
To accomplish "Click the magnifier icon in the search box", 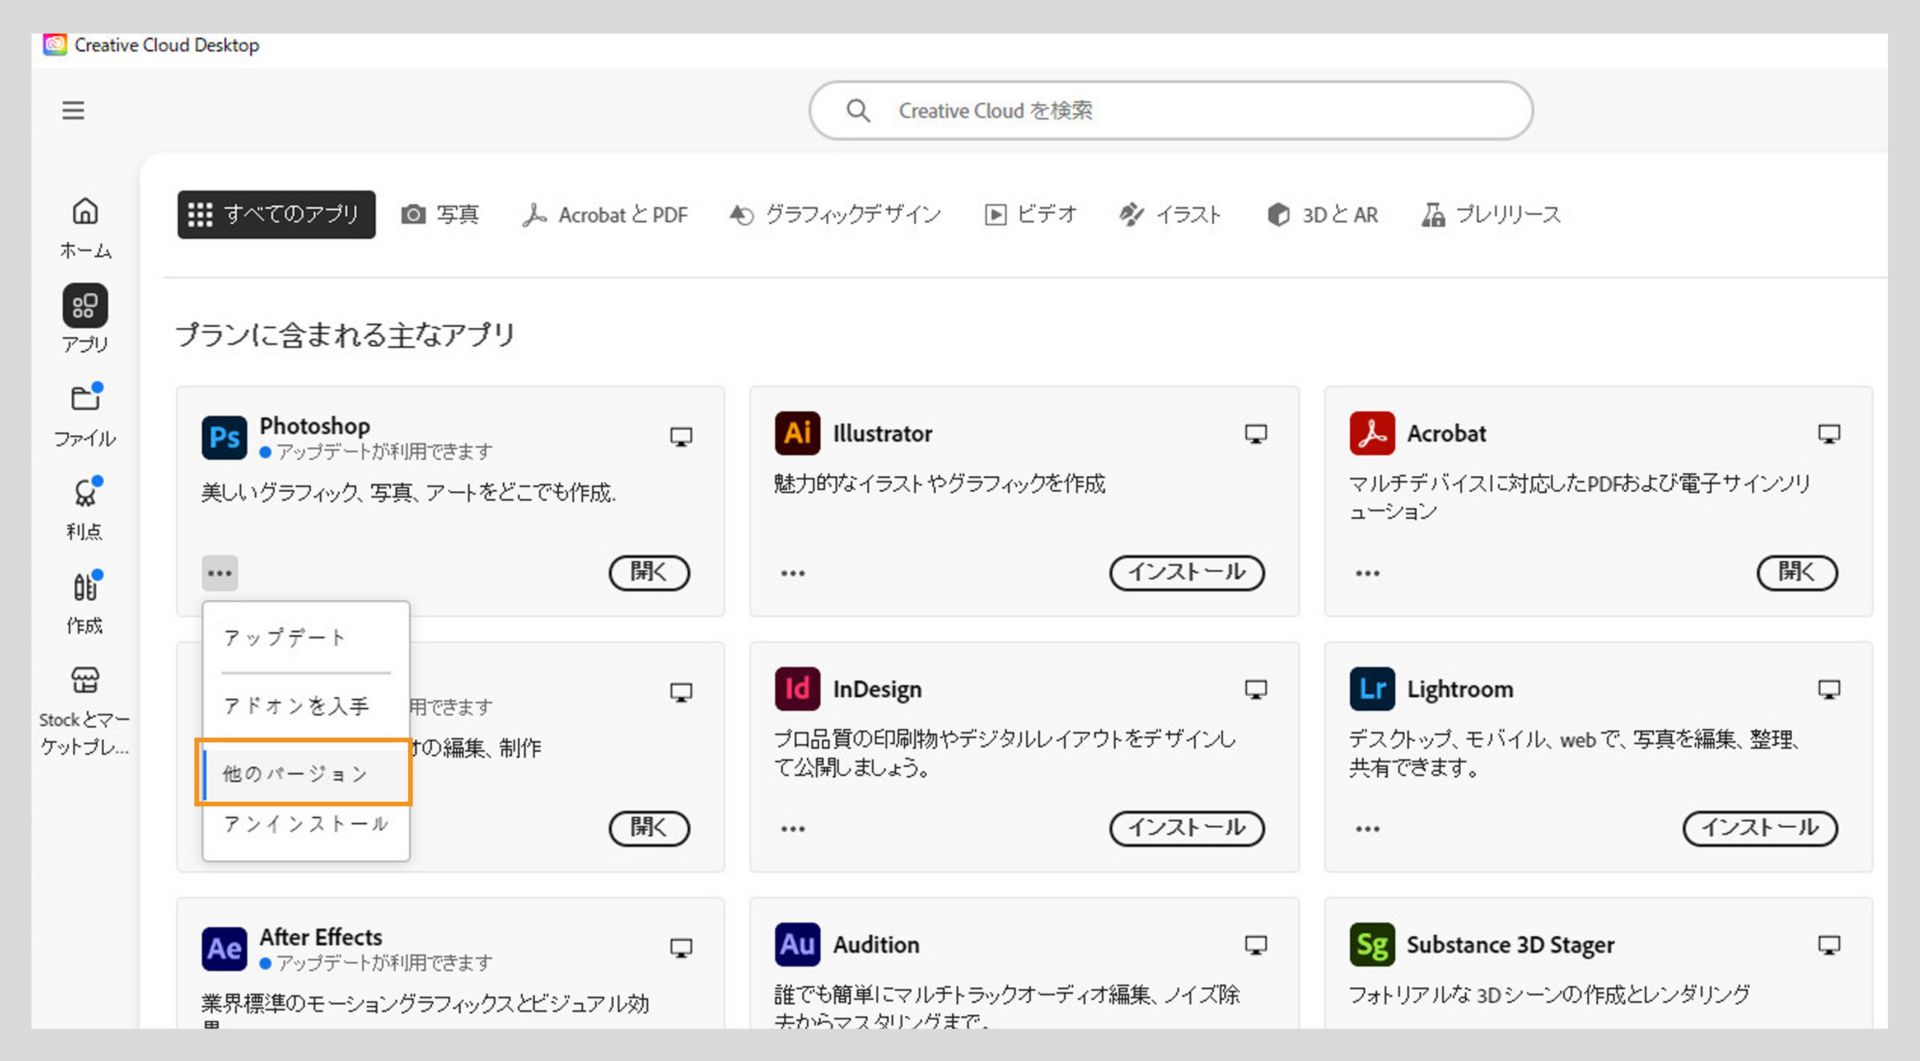I will tap(858, 110).
